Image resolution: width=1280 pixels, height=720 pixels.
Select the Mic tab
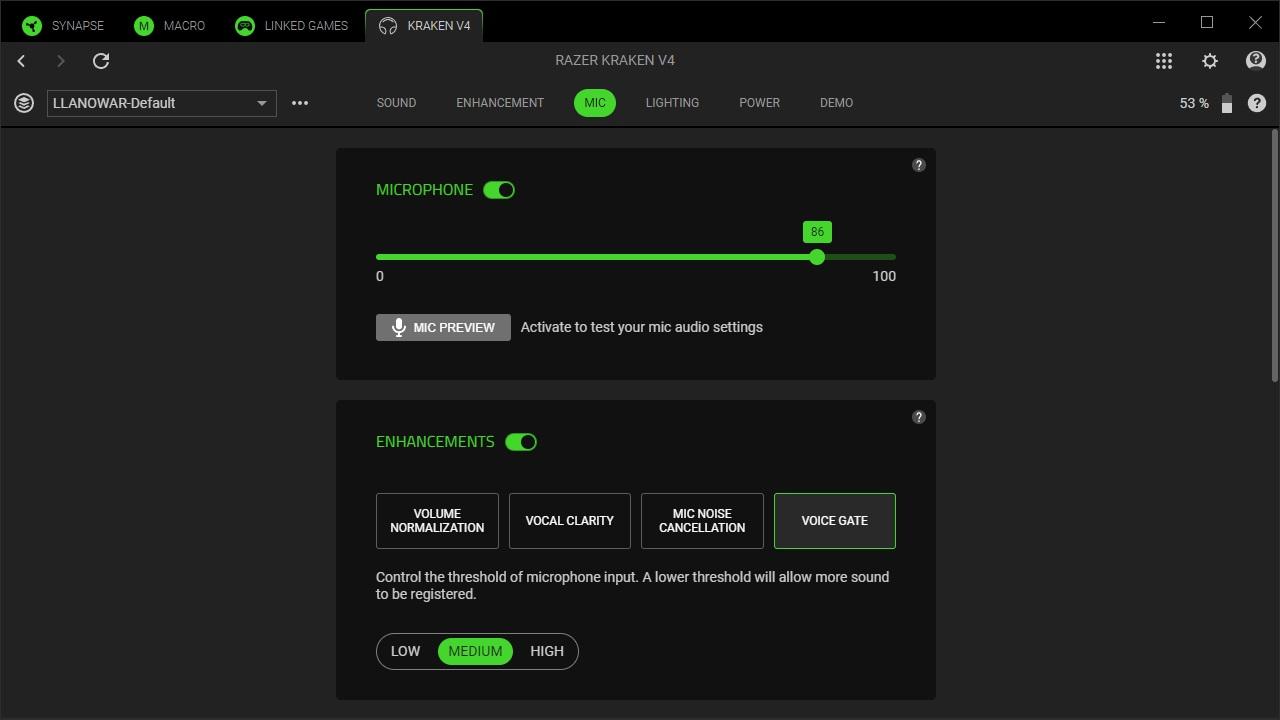coord(595,103)
